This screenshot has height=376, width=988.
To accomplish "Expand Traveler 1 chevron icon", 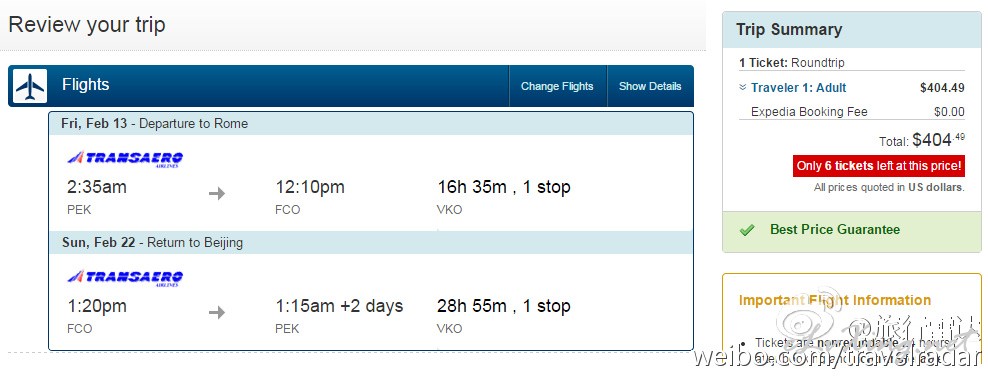I will click(x=743, y=88).
